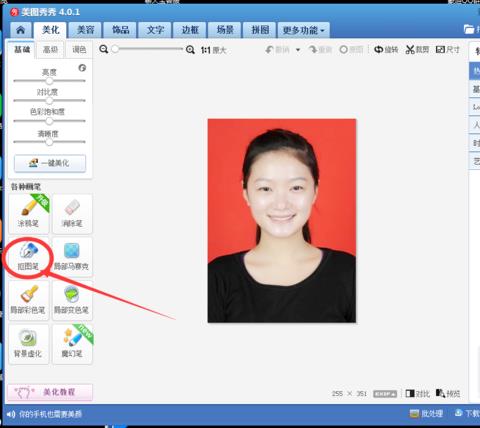Screen dimensions: 480x428
Task: Click the 对比度 contrast slider handle
Action: point(49,100)
